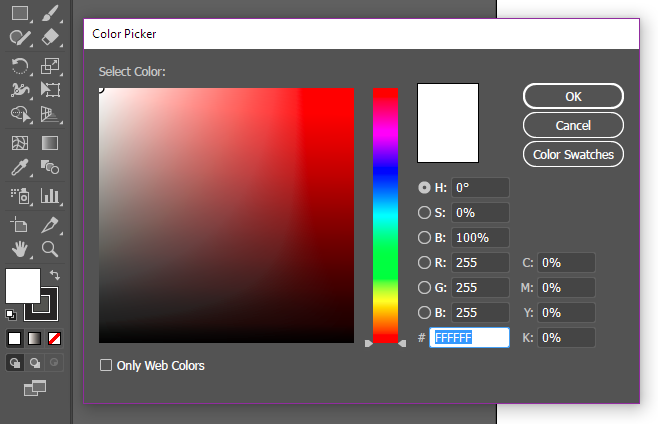Activate the Rotate tool
Screen dimensions: 663x424
(20, 66)
